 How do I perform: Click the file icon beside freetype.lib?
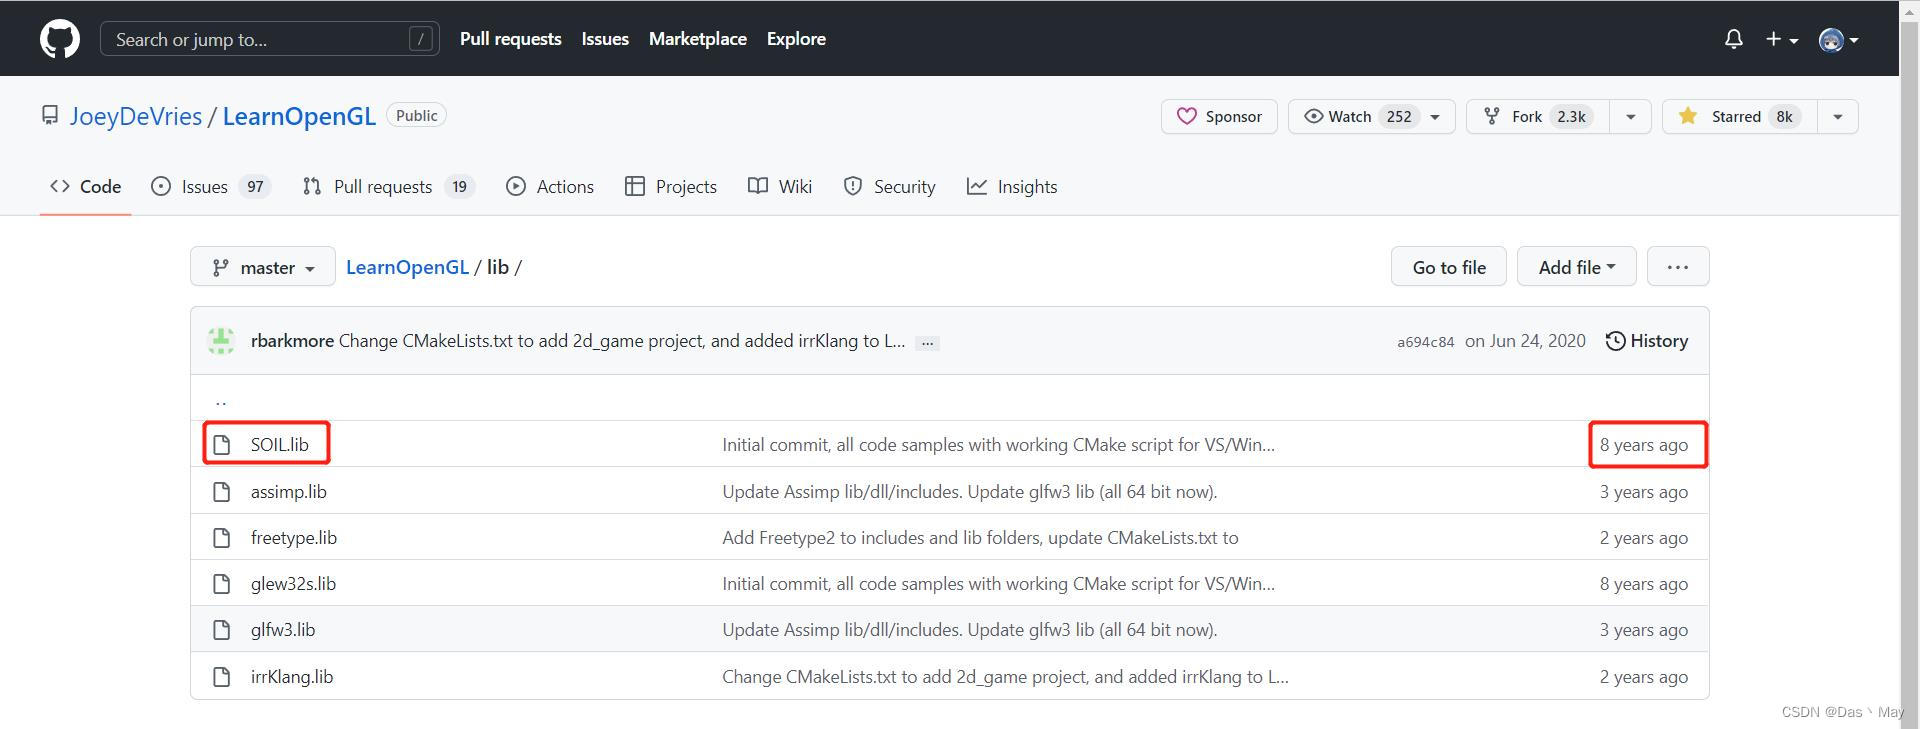[222, 538]
